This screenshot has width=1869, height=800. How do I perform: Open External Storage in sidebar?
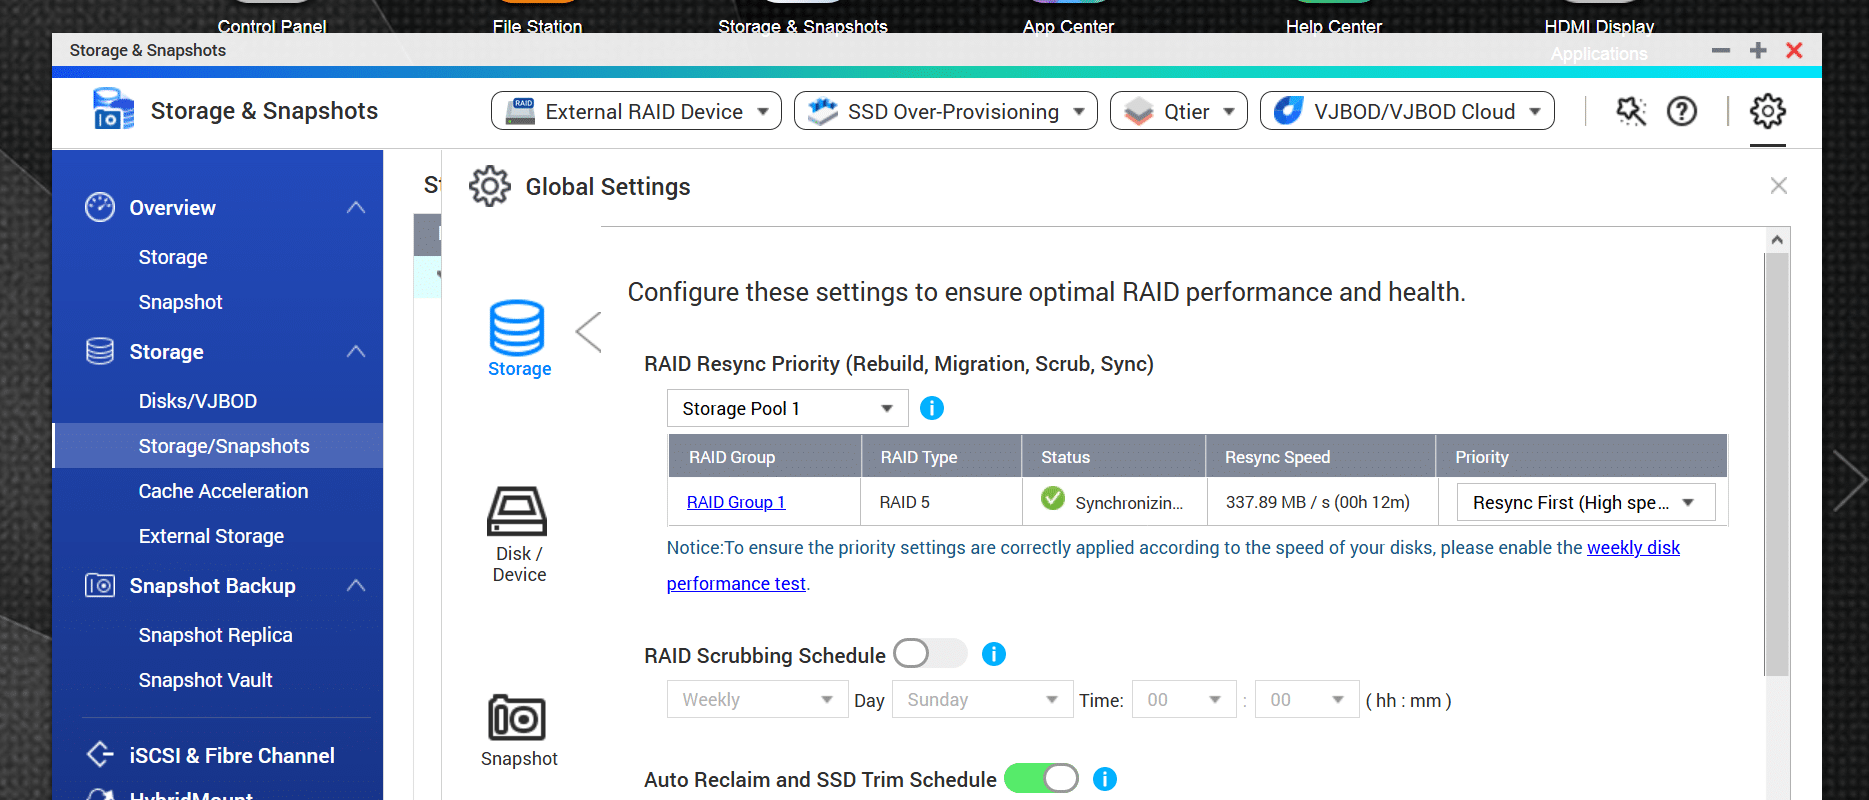coord(211,536)
